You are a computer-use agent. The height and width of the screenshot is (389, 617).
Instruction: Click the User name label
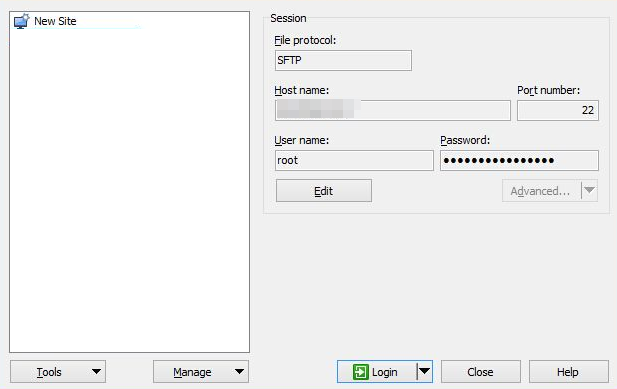click(x=301, y=140)
